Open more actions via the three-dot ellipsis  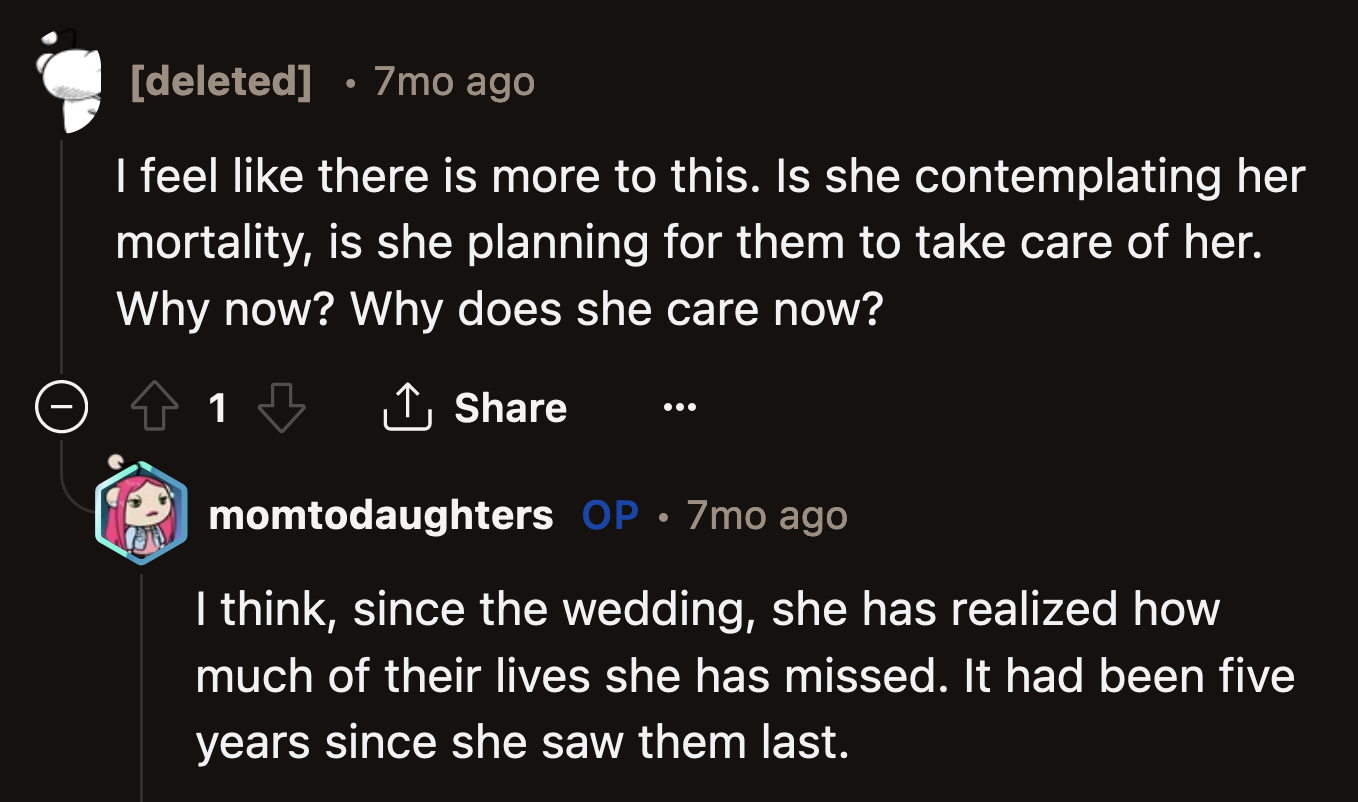tap(679, 406)
